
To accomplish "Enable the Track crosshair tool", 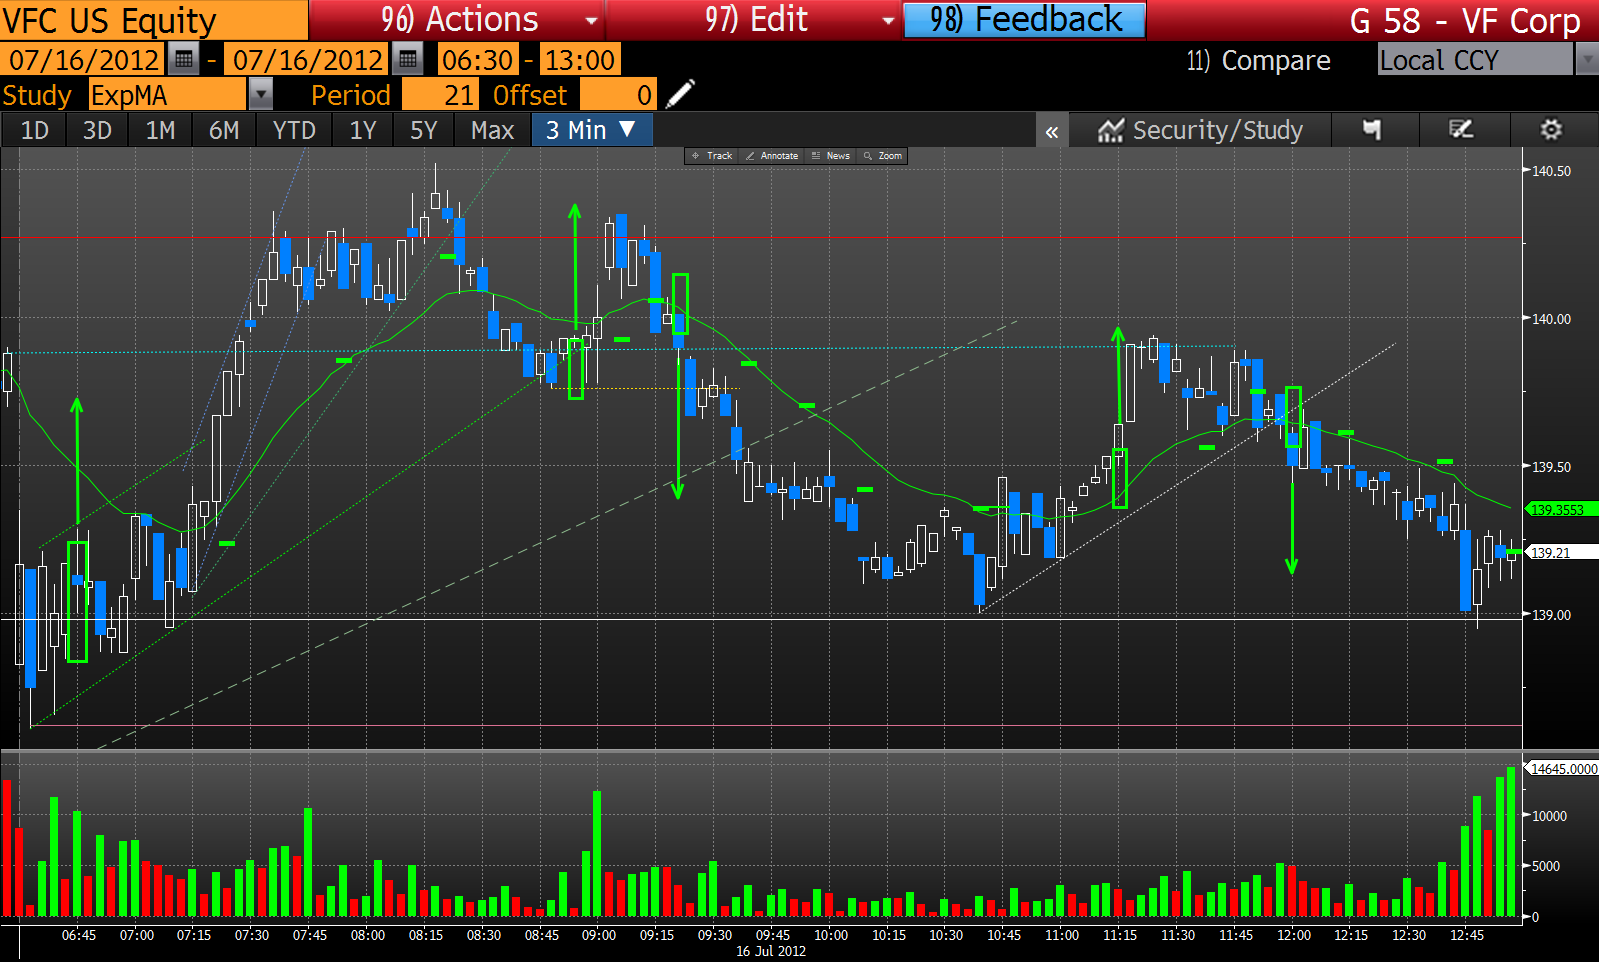I will (712, 156).
